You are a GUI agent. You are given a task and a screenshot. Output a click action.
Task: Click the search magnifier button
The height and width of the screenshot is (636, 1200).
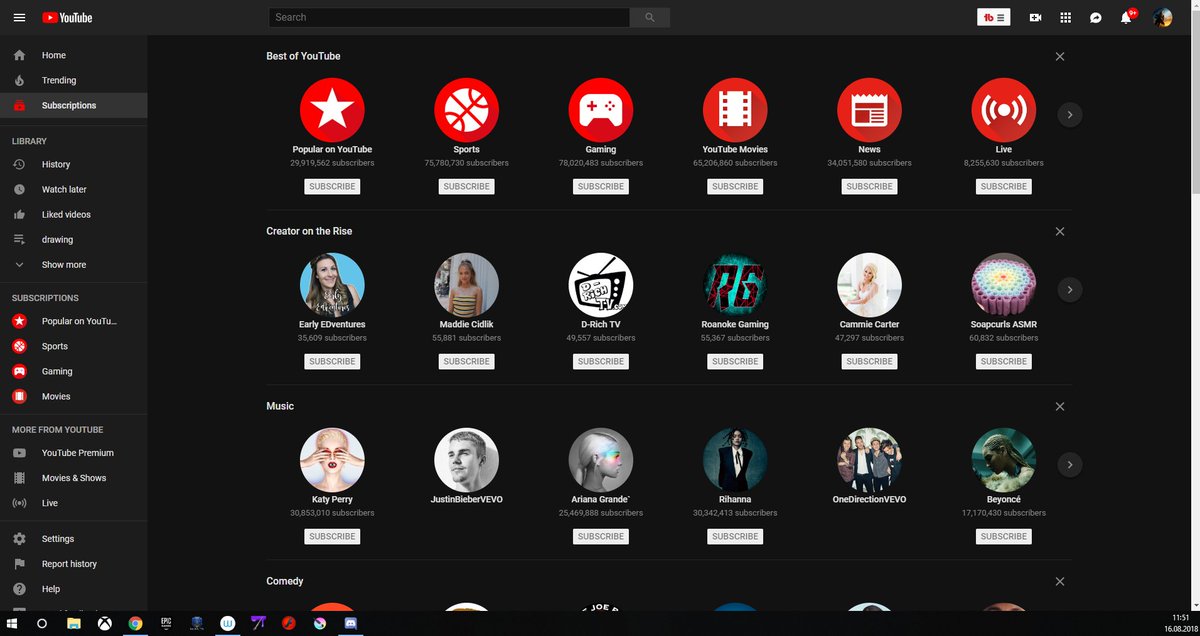pos(650,17)
